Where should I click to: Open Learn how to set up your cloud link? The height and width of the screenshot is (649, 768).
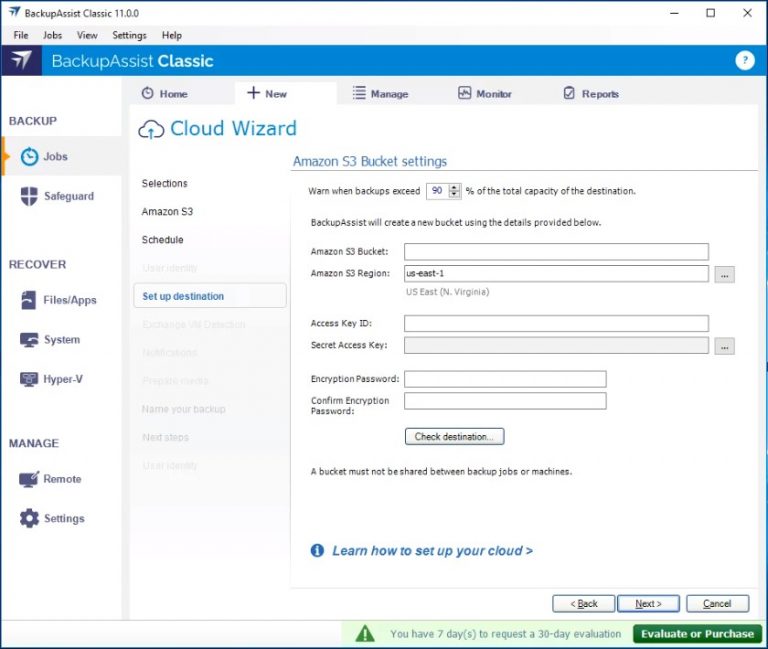432,551
